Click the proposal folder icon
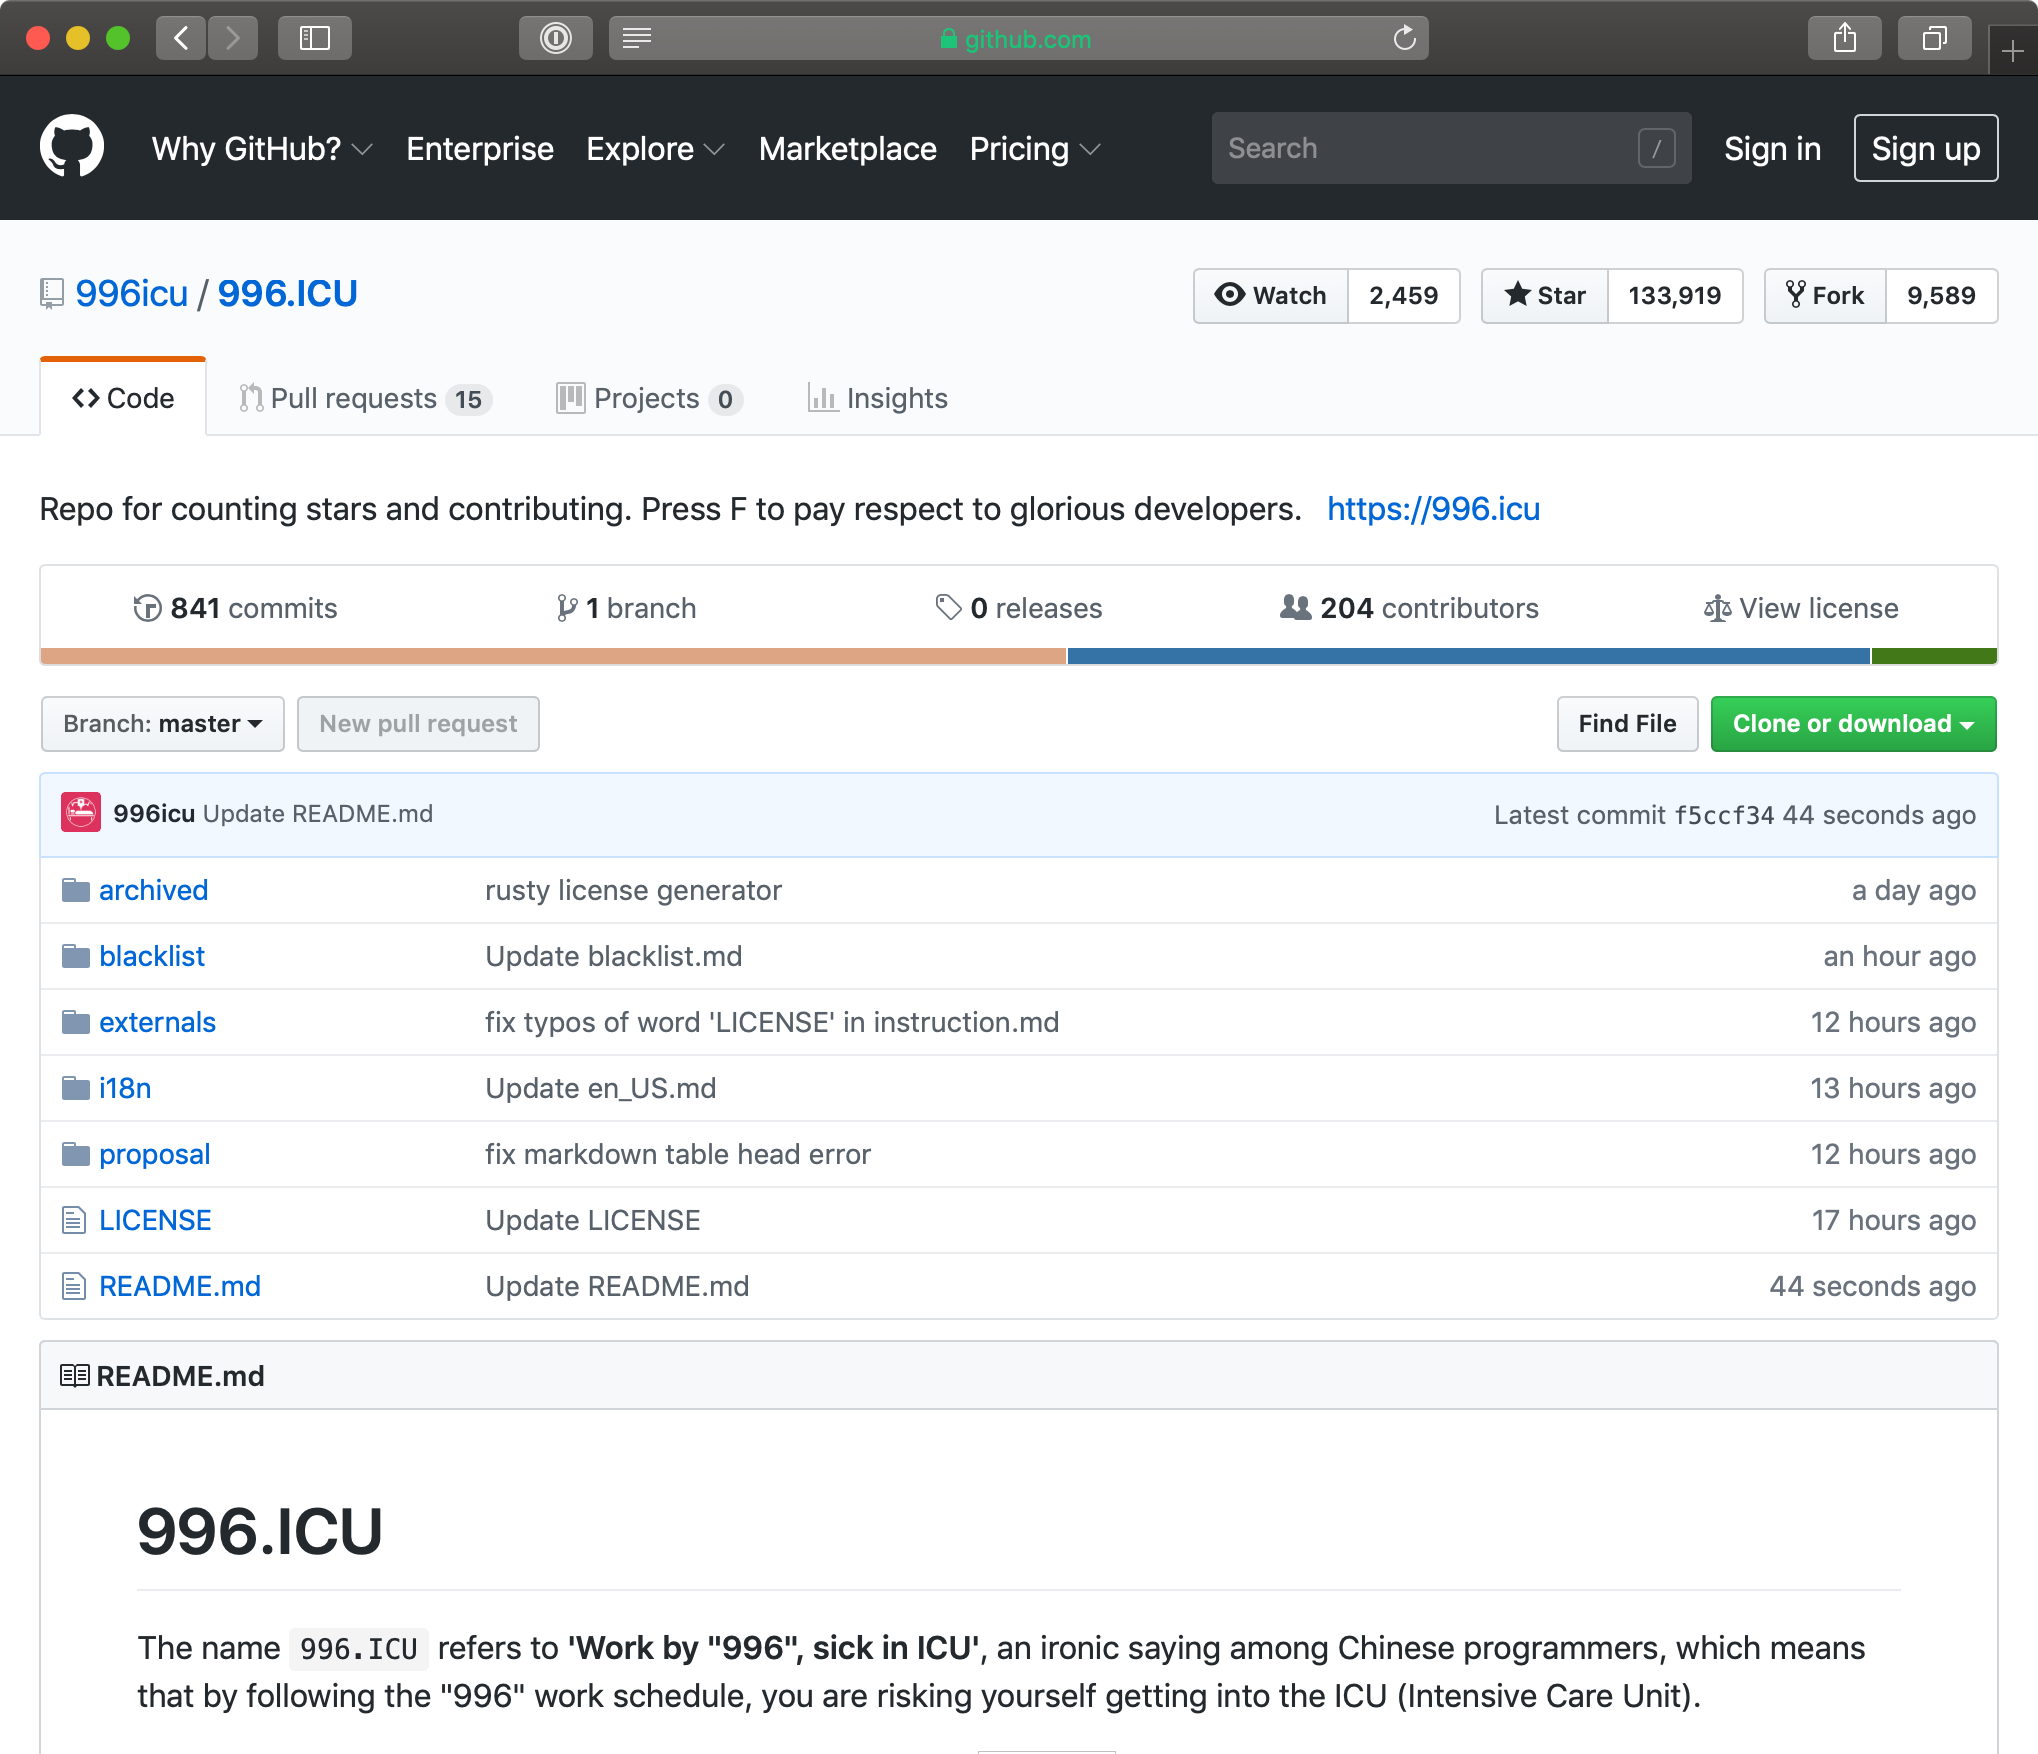This screenshot has width=2038, height=1754. (x=76, y=1154)
